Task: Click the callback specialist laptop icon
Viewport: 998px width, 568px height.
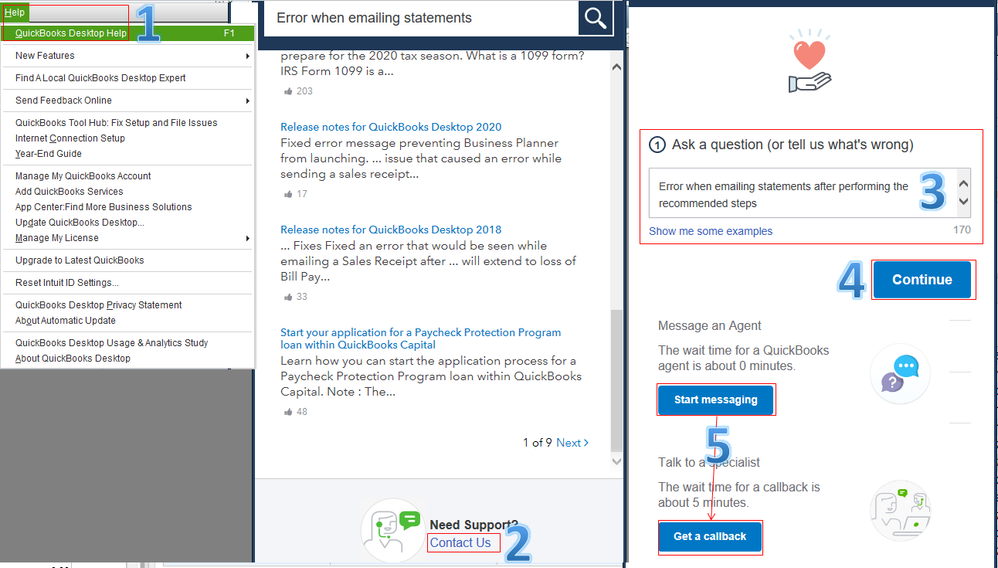Action: tap(900, 509)
